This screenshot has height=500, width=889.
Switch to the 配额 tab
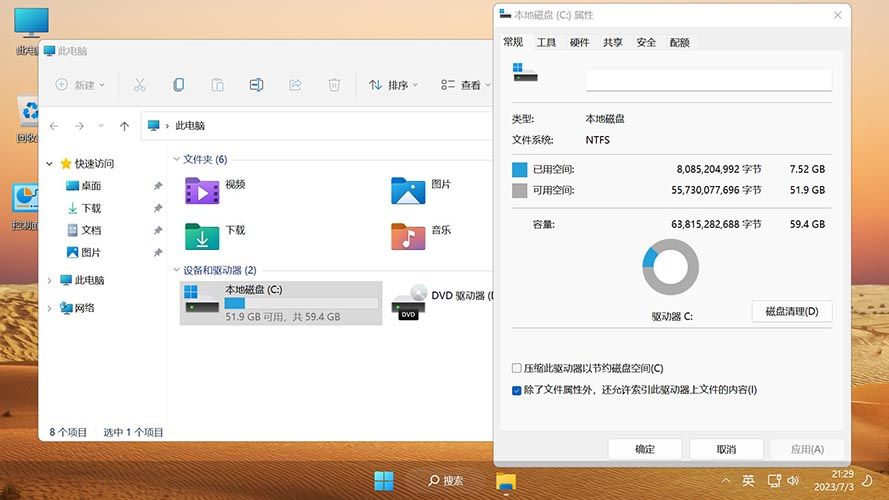[x=680, y=43]
